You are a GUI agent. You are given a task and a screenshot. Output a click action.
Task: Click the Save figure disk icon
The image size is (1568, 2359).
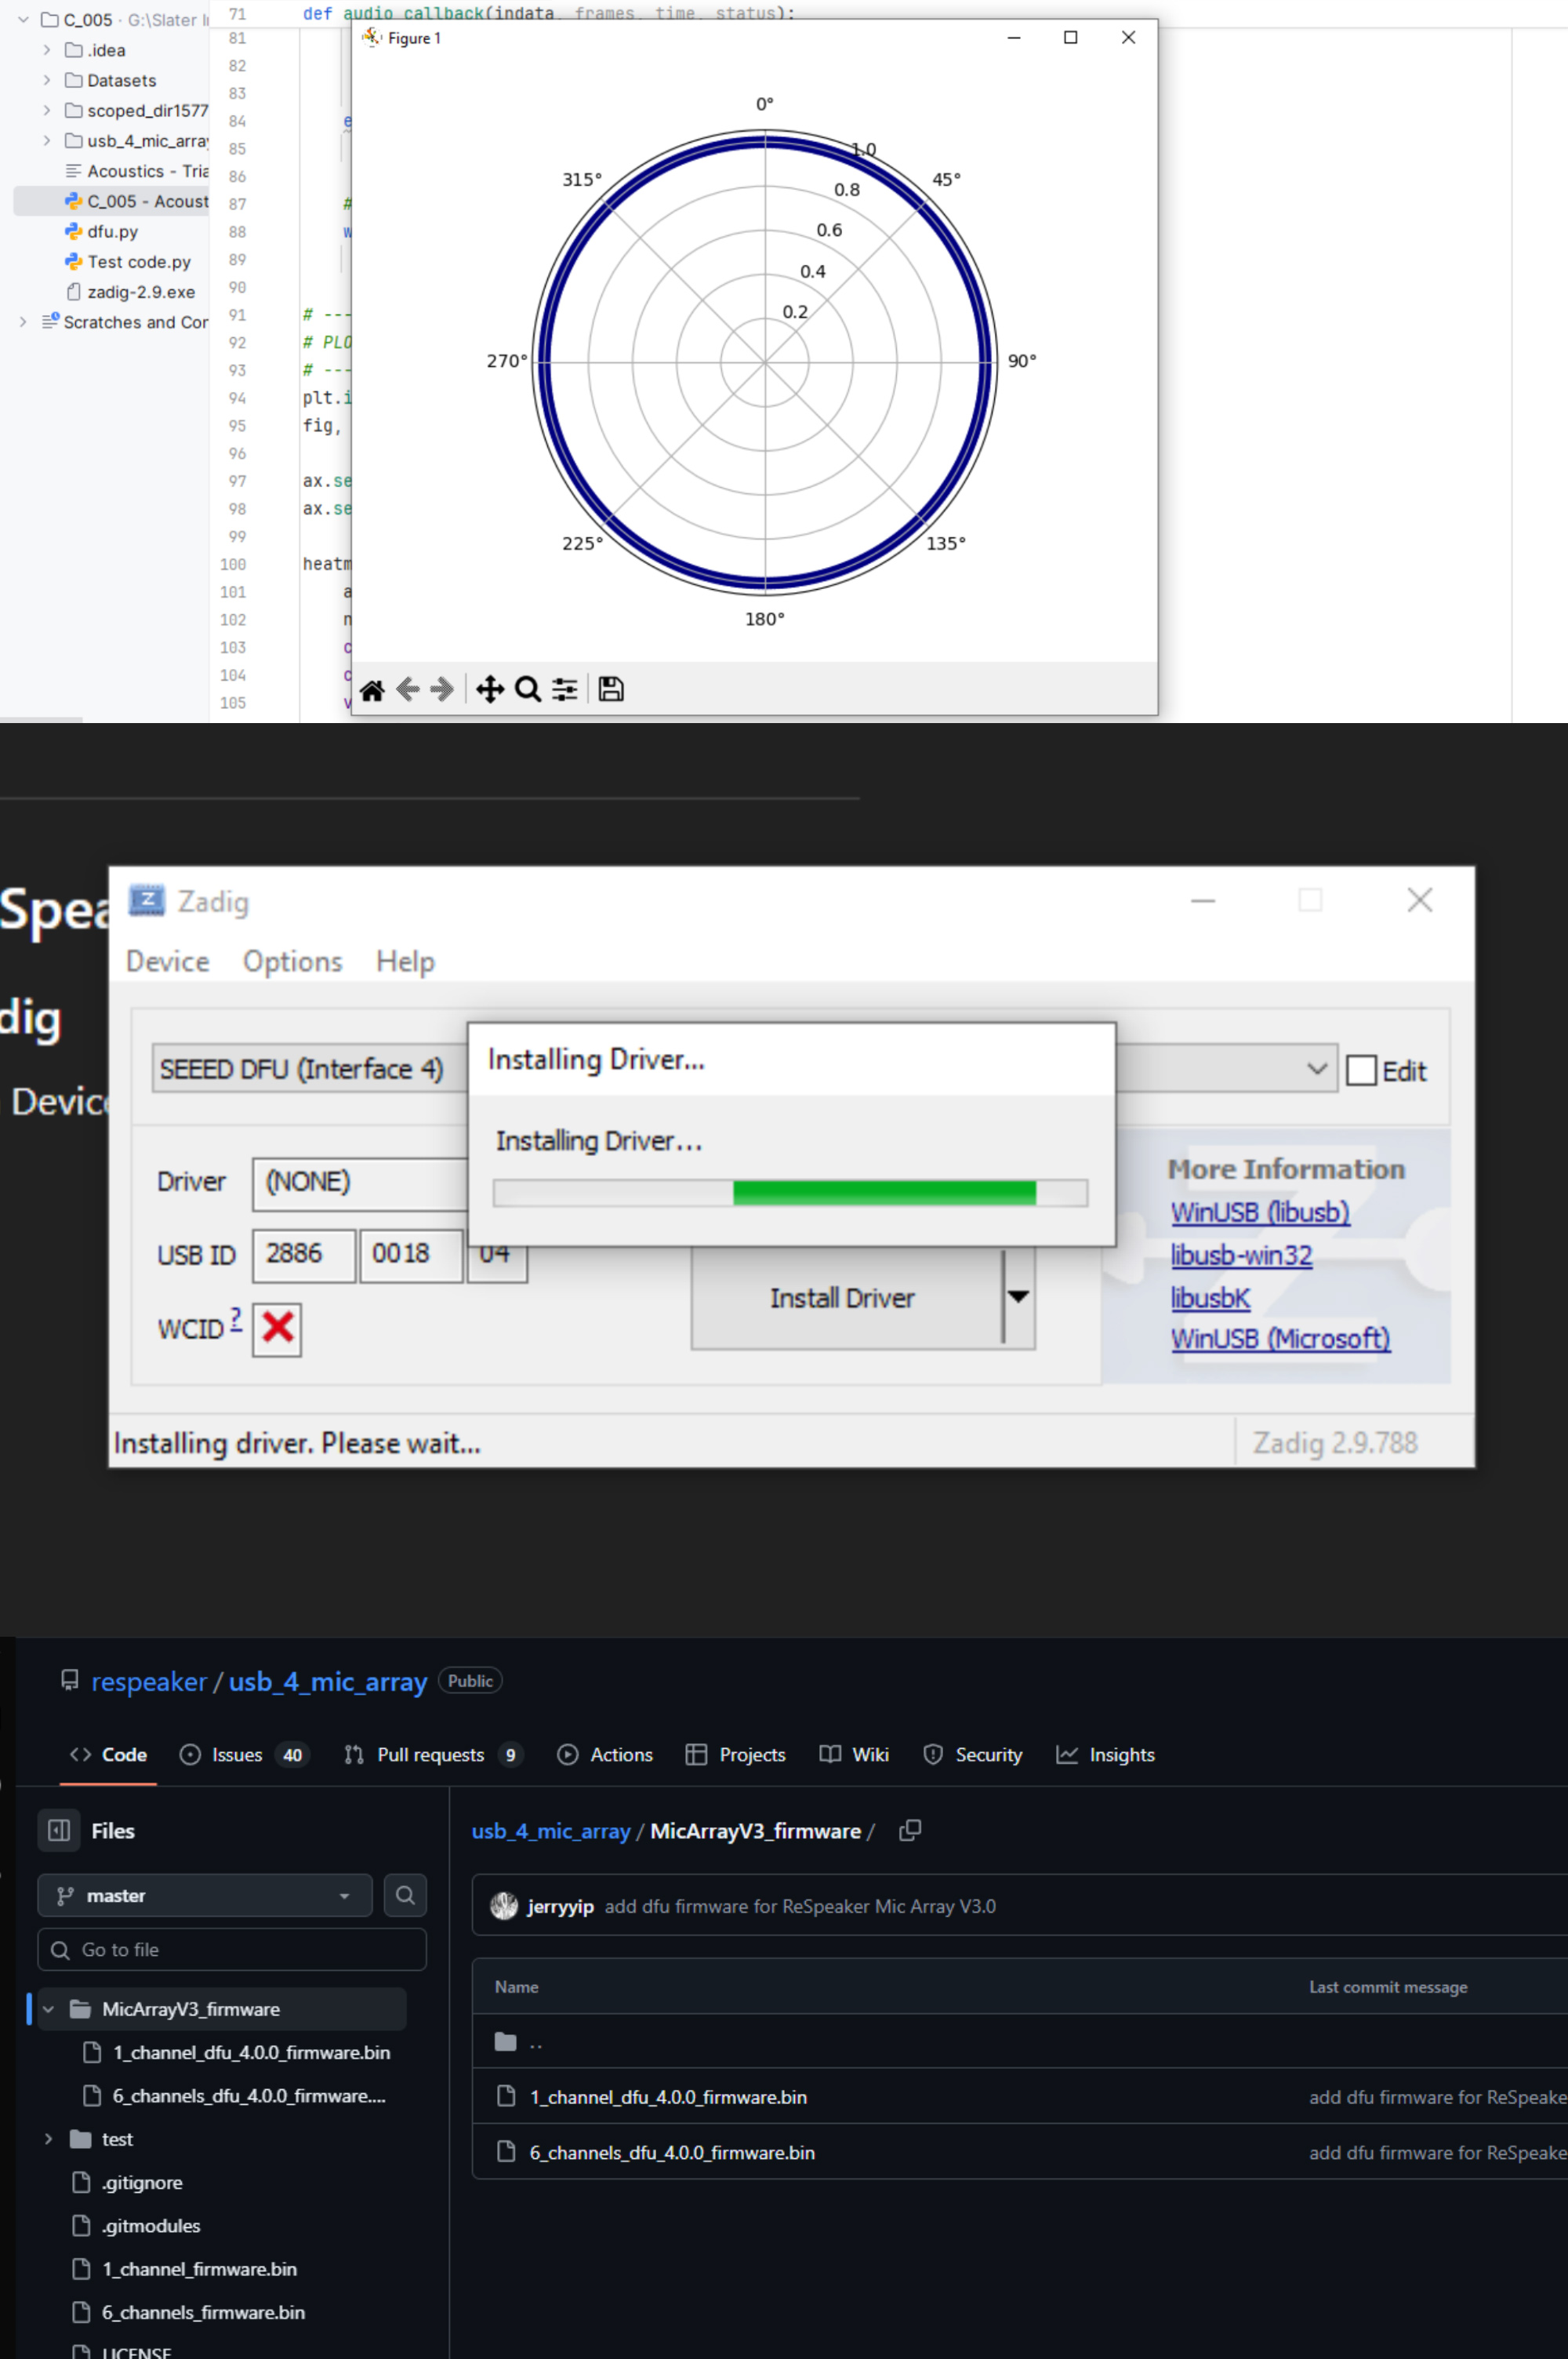[x=611, y=690]
